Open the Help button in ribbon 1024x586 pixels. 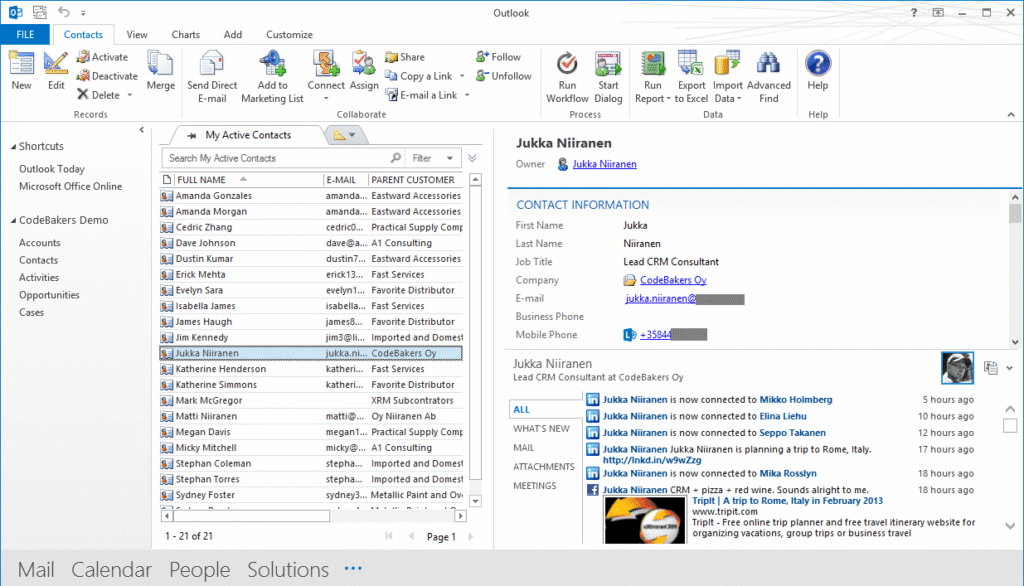pos(818,71)
